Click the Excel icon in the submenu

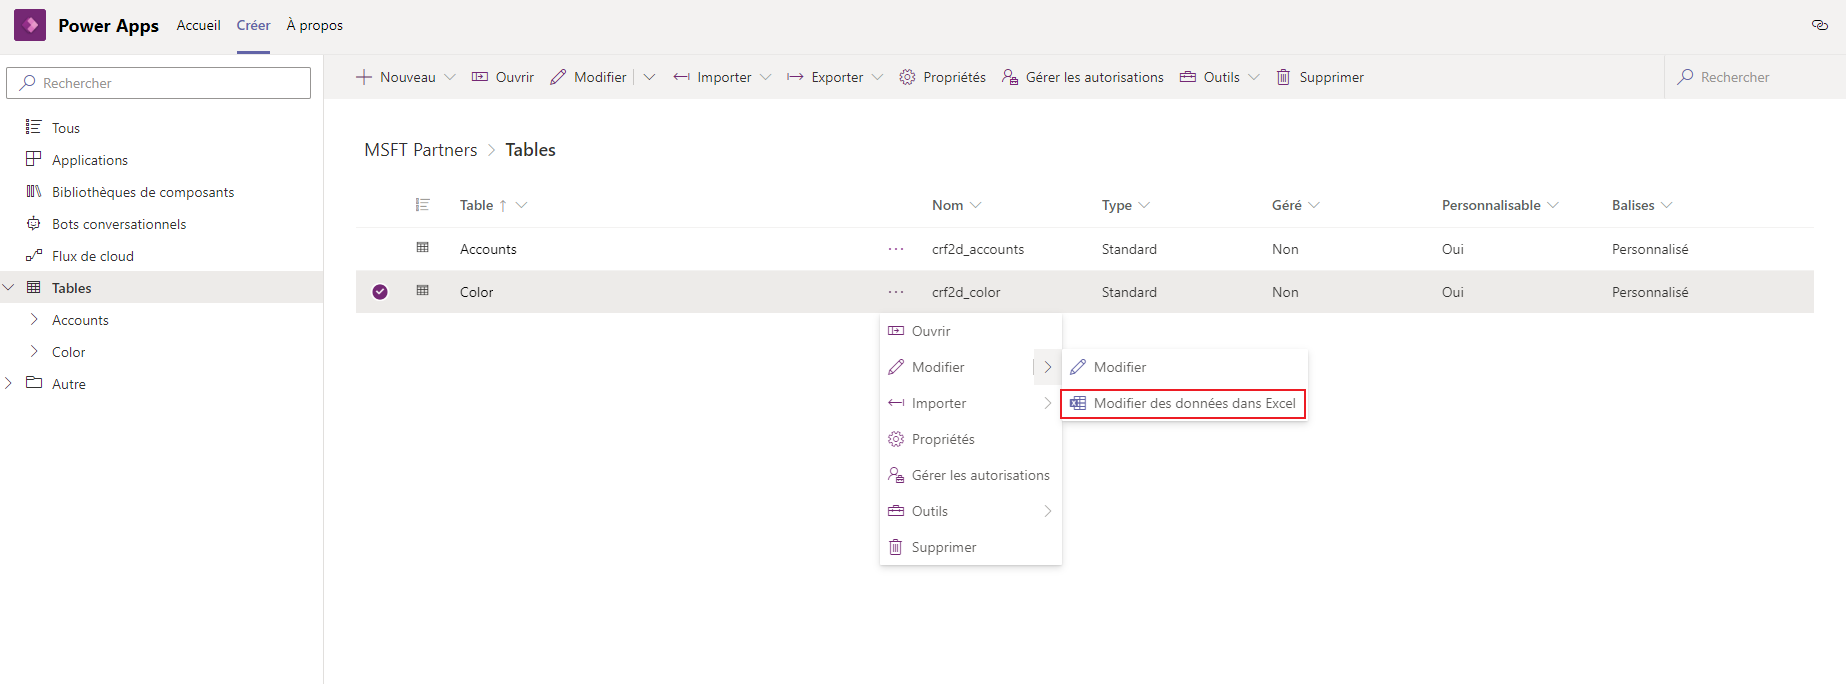click(1078, 403)
